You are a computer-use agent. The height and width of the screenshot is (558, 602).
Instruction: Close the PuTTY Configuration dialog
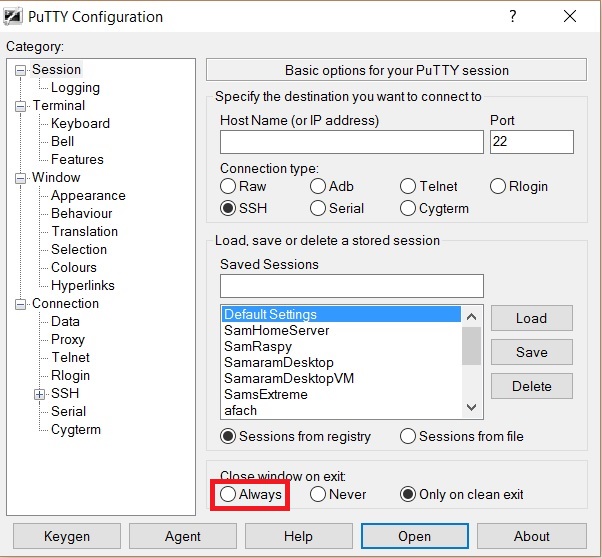(x=570, y=16)
